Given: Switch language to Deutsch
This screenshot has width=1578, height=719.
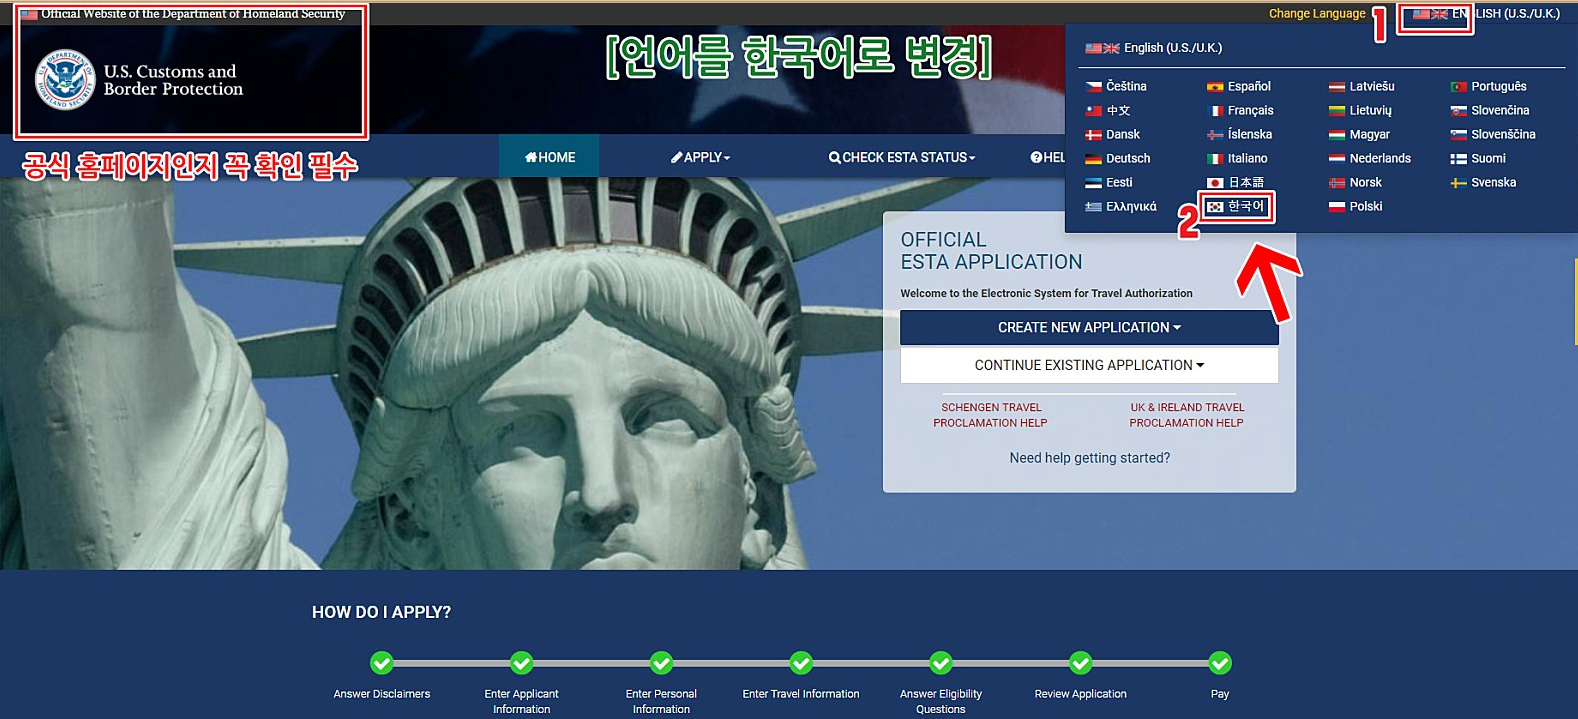Looking at the screenshot, I should click(1118, 158).
